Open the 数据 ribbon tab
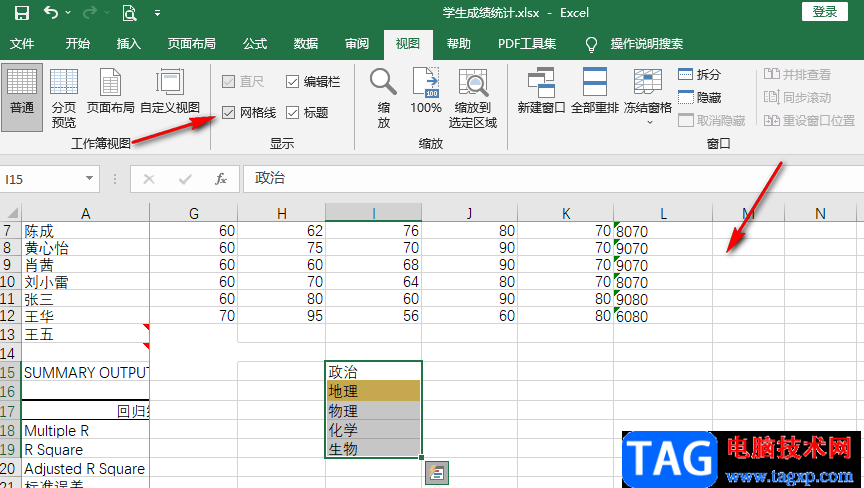 (x=306, y=44)
